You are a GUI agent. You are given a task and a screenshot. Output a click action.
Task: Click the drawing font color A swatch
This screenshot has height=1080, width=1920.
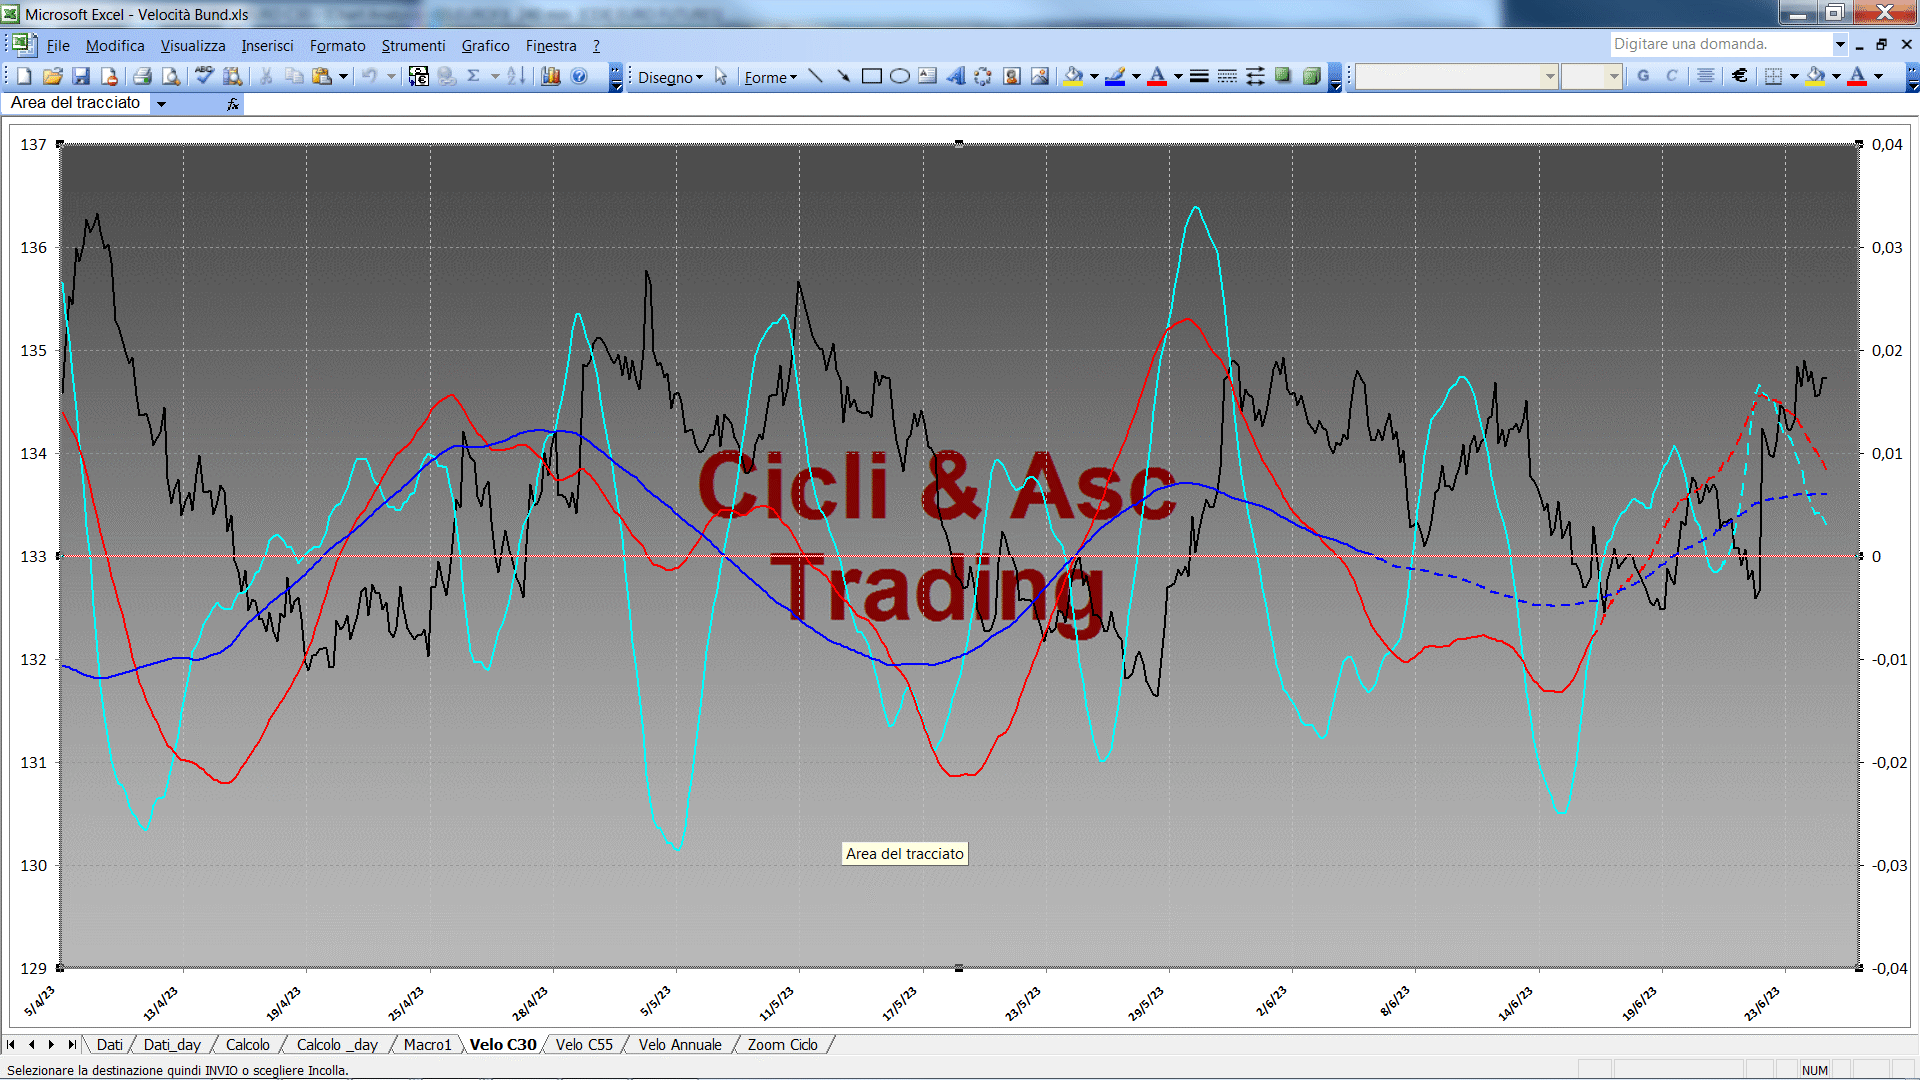pyautogui.click(x=1157, y=76)
